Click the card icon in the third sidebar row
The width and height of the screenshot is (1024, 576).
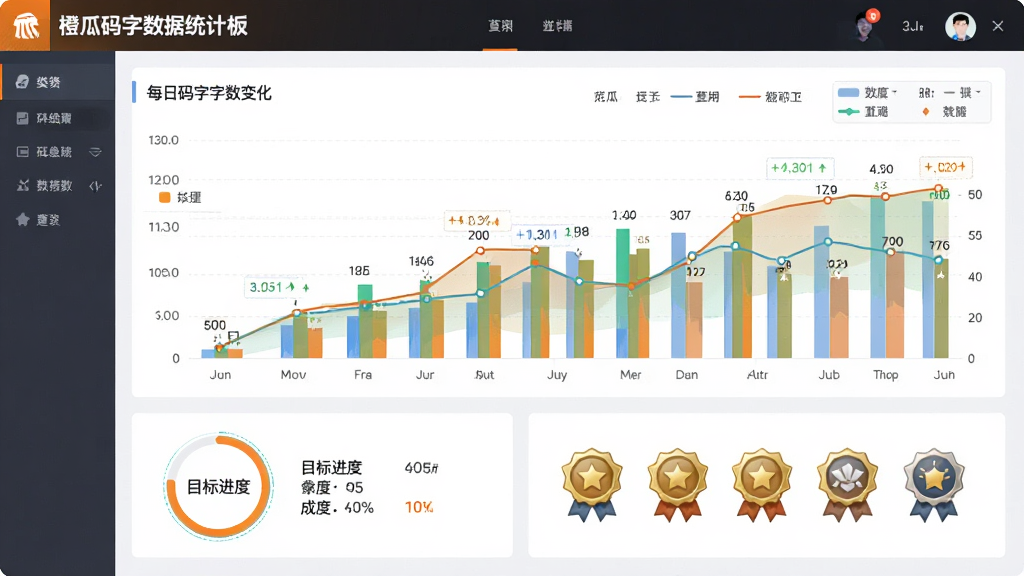22,152
